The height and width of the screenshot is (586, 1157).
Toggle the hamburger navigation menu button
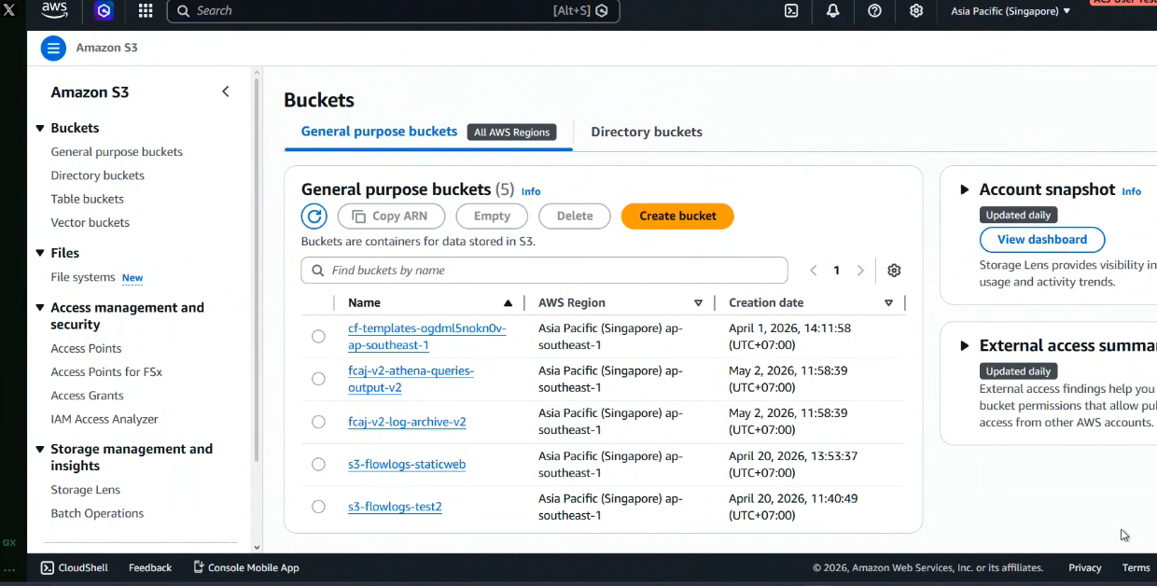53,48
